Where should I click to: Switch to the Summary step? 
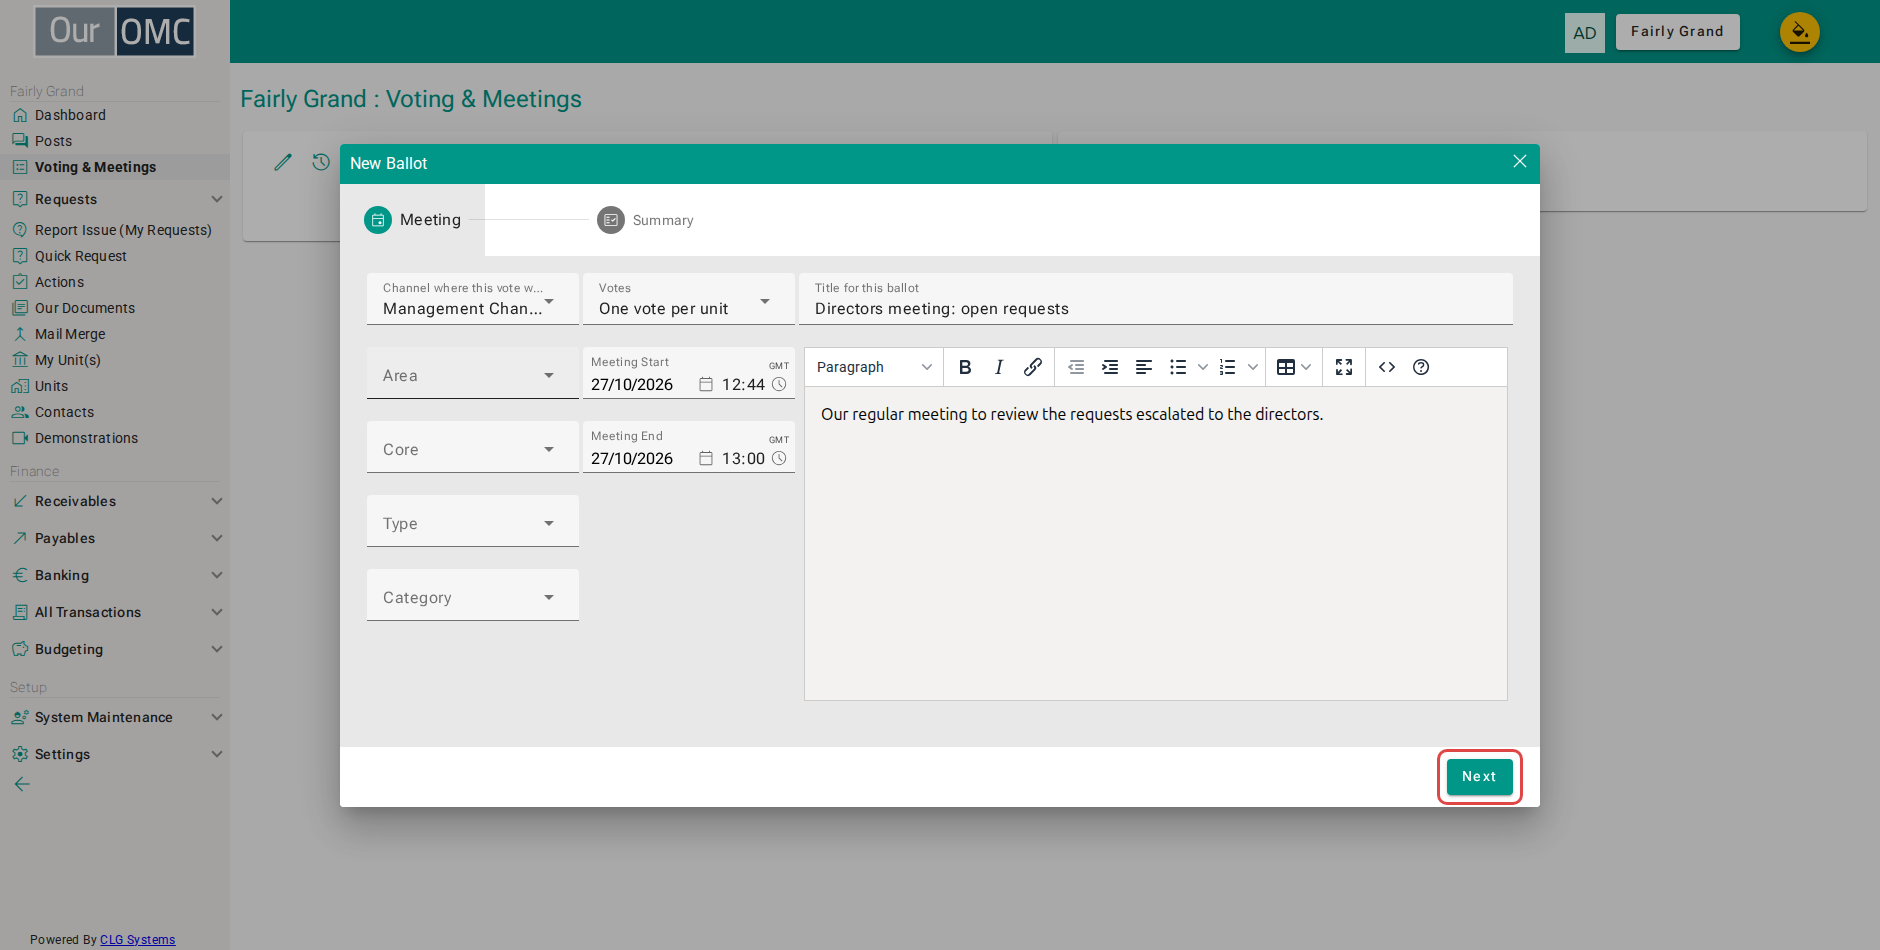coord(645,220)
